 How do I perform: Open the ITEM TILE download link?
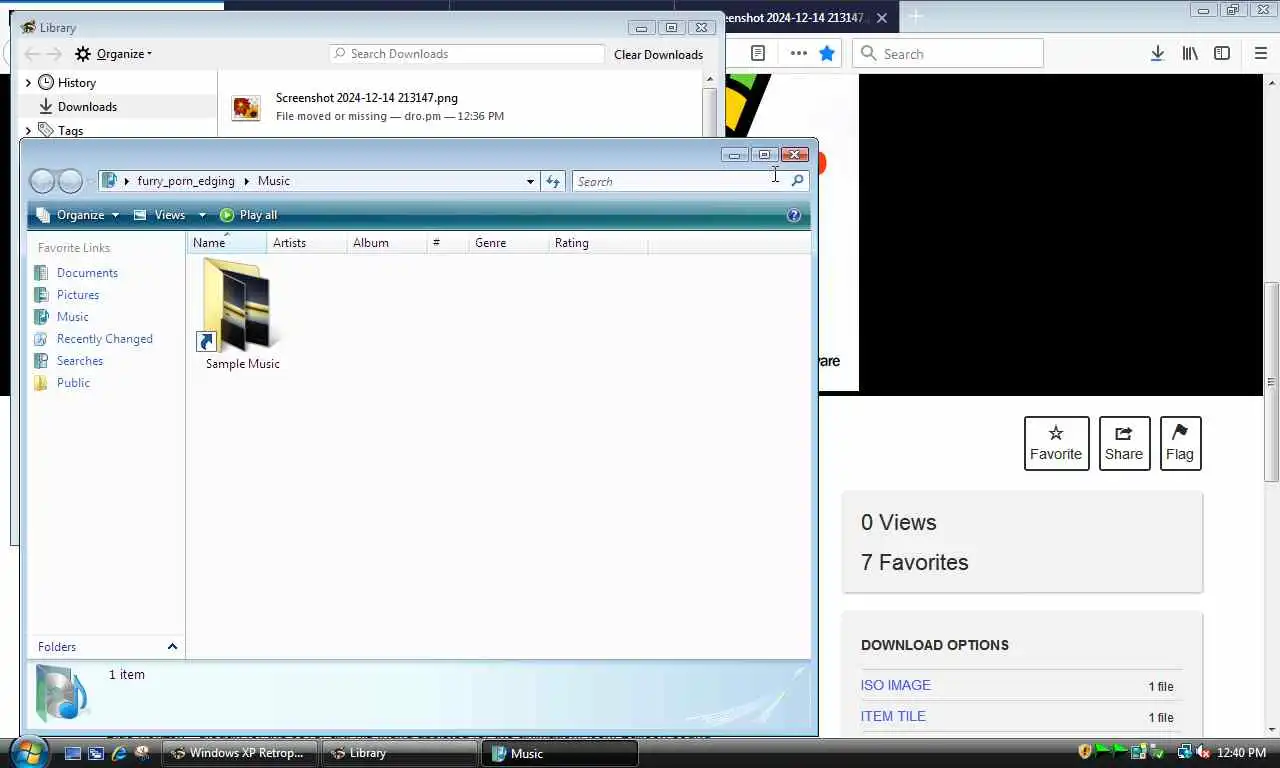tap(893, 716)
